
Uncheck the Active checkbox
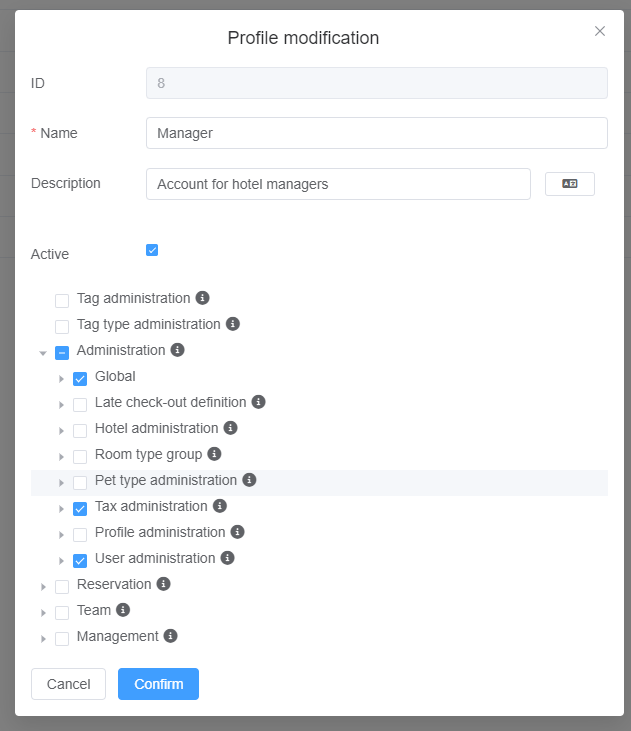click(152, 250)
